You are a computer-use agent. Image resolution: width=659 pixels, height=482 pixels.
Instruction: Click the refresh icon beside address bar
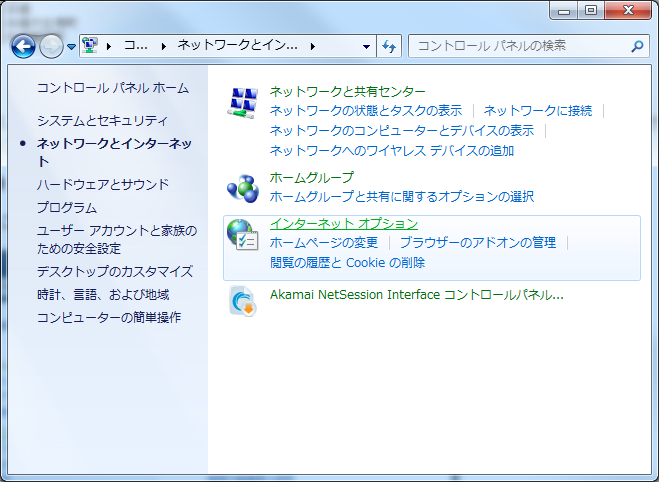[389, 46]
